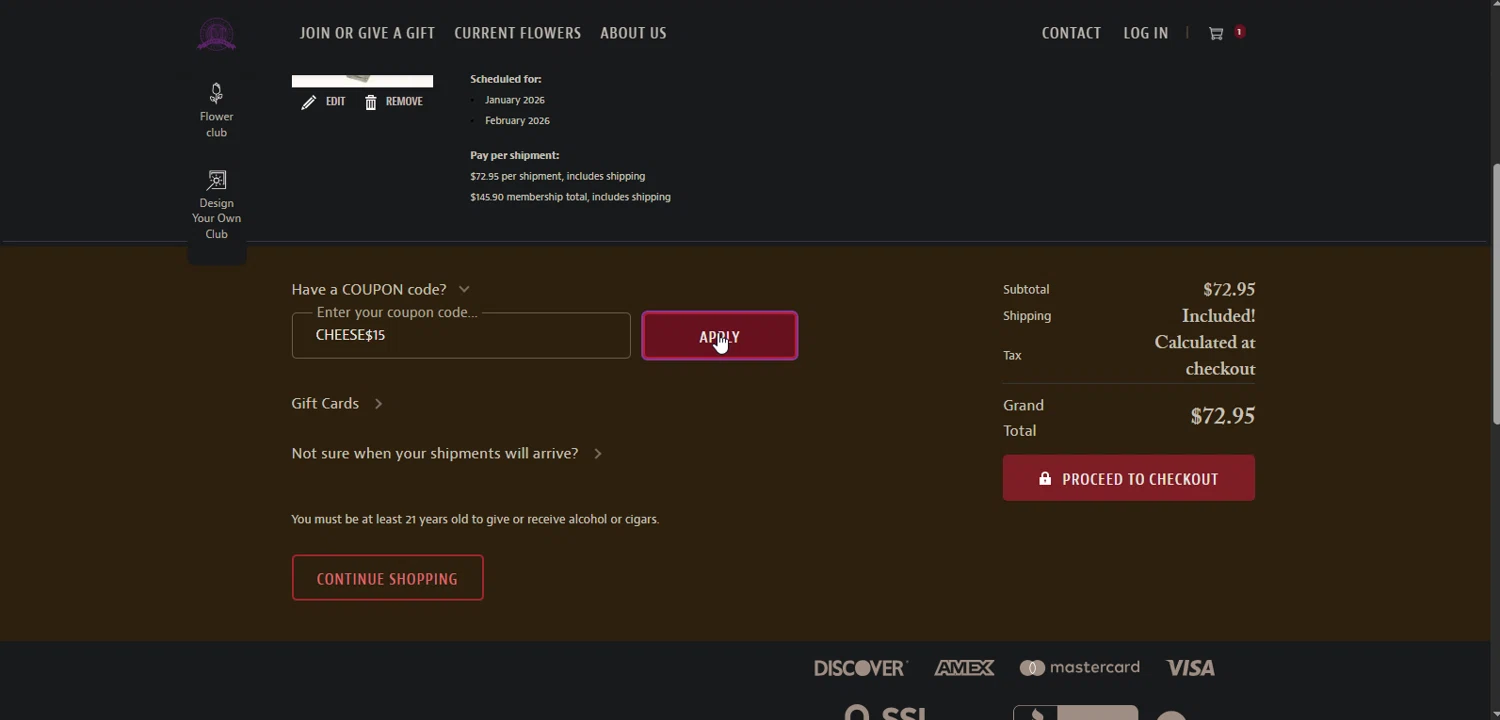Click the Visa payment logo

(1190, 668)
